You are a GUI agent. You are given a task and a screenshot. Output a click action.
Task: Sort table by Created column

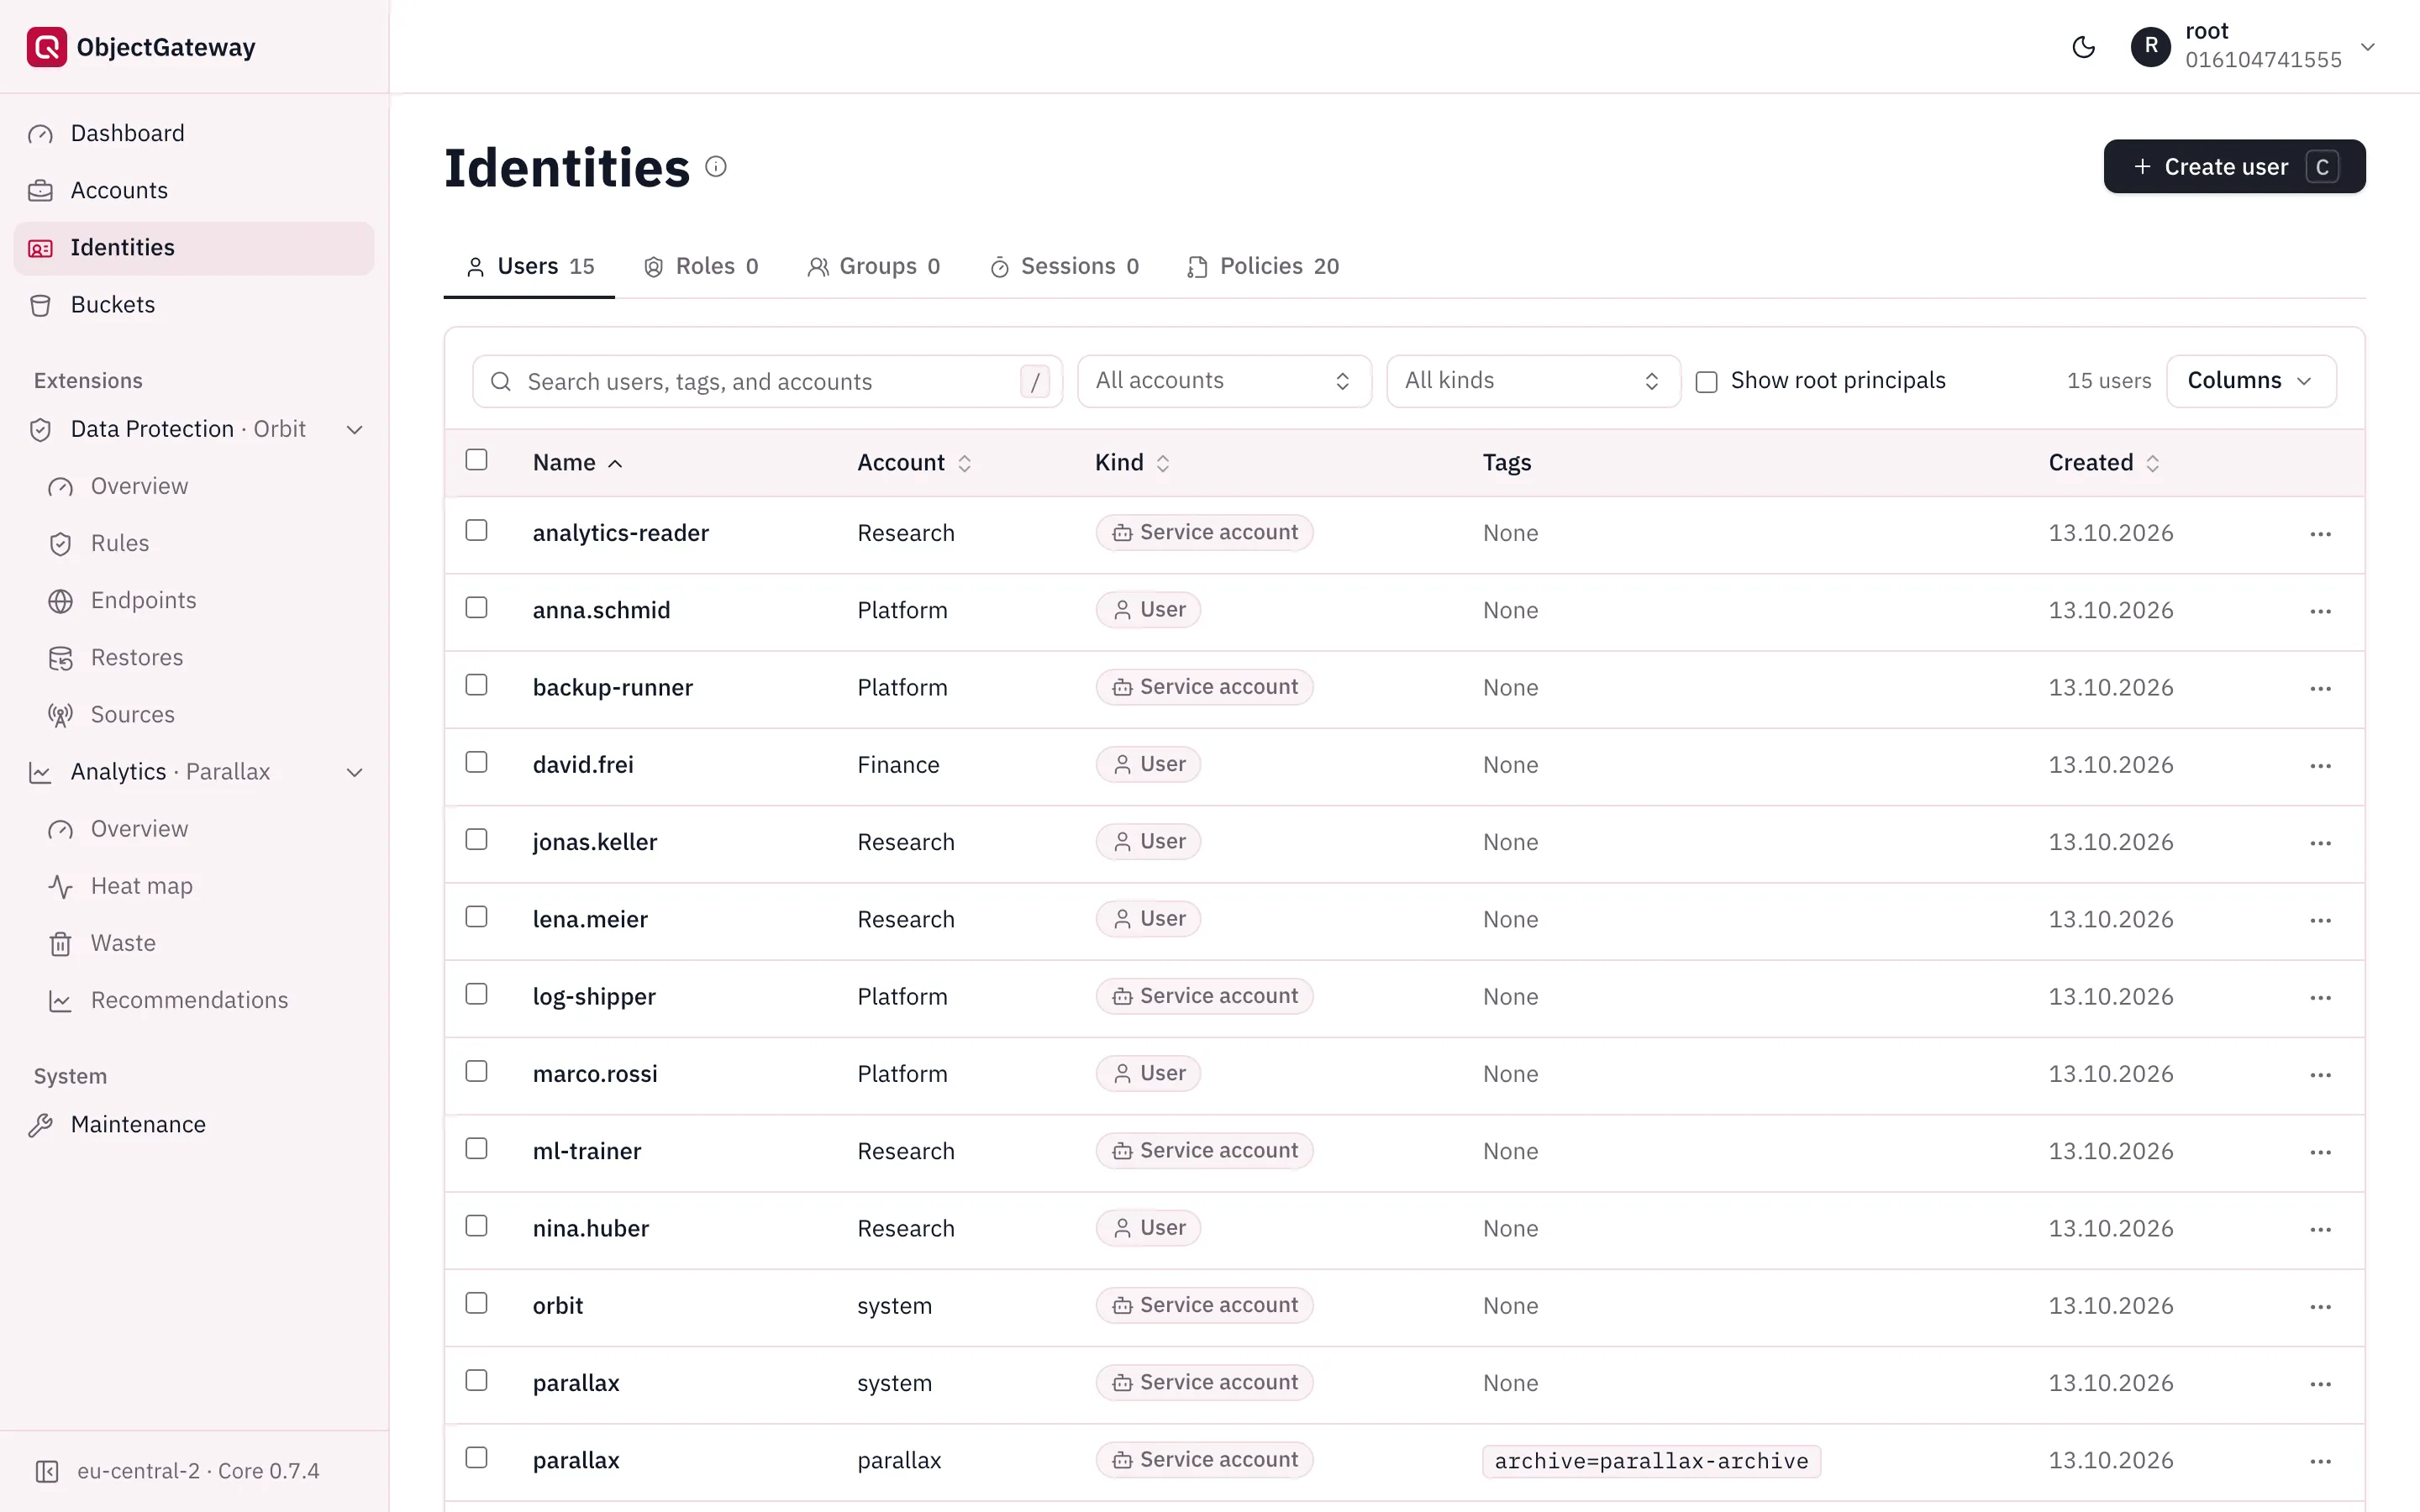2104,463
